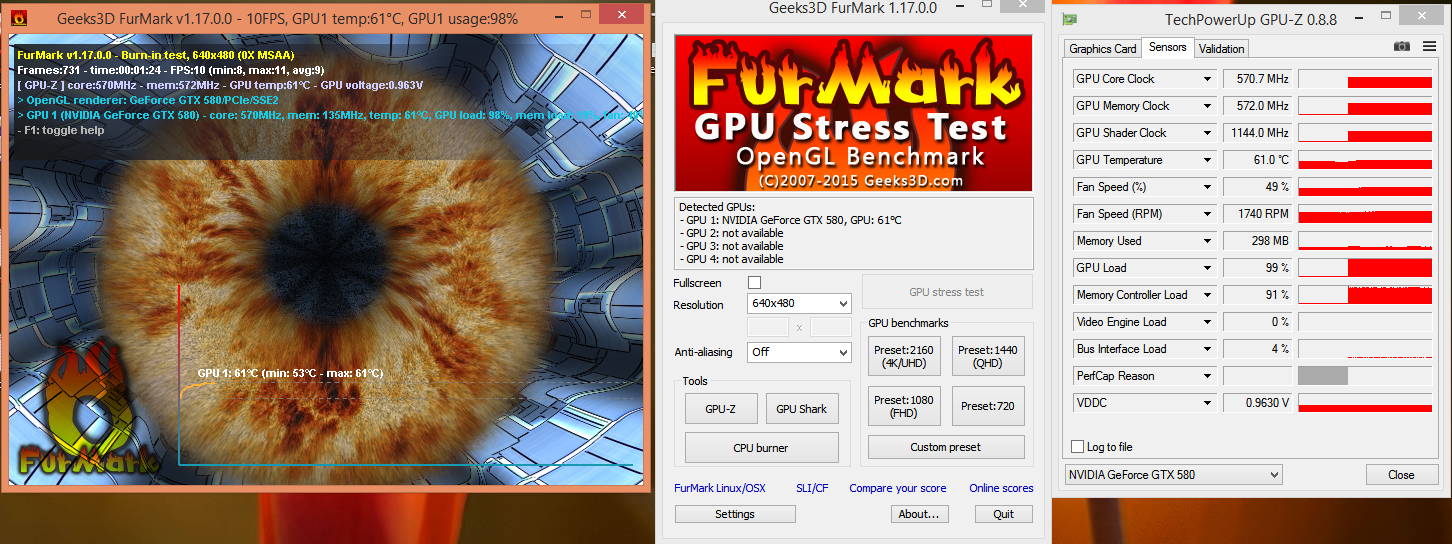The height and width of the screenshot is (544, 1452).
Task: Expand the VDDC sensor dropdown
Action: (x=1207, y=403)
